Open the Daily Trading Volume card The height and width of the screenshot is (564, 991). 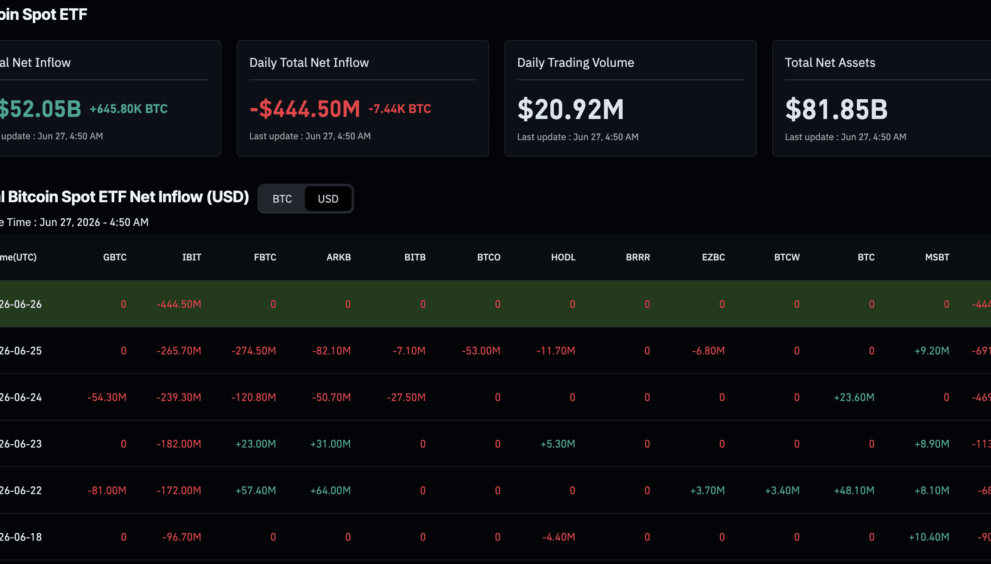(630, 98)
